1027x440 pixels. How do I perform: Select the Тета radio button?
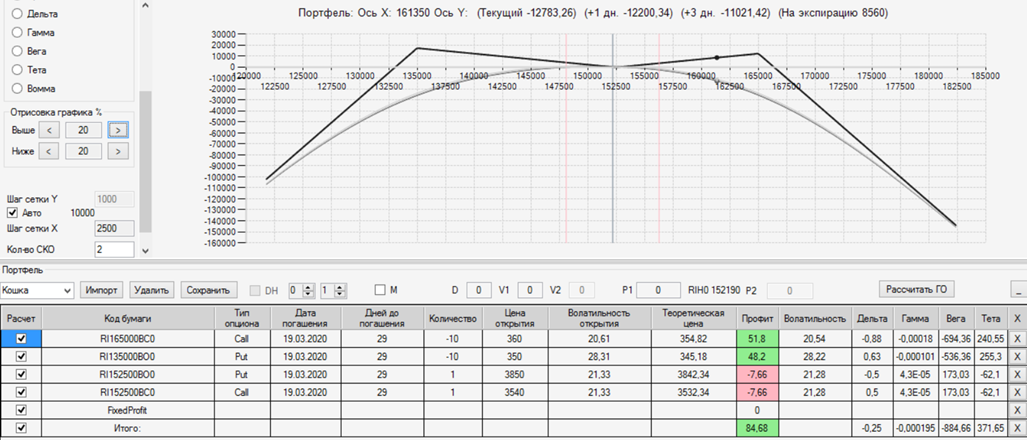17,69
